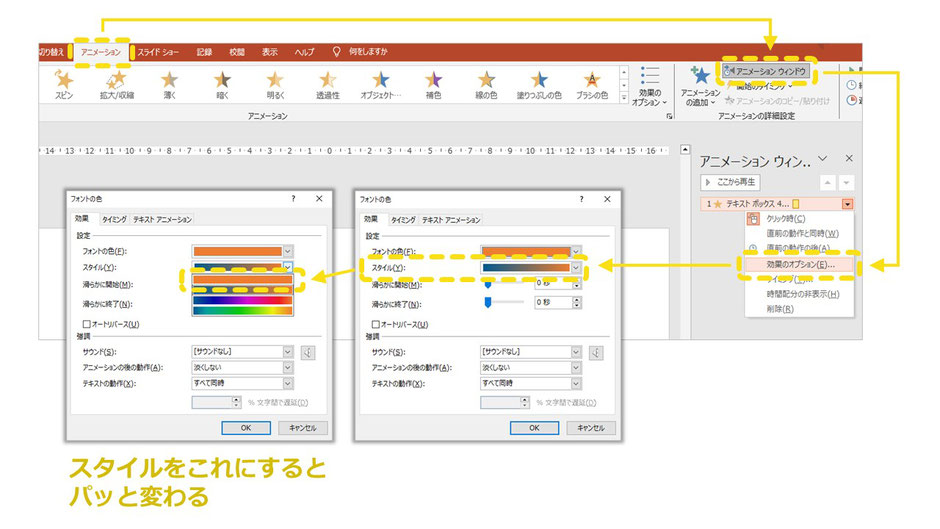
Task: Select the 透過性 animation effect
Action: coord(328,85)
